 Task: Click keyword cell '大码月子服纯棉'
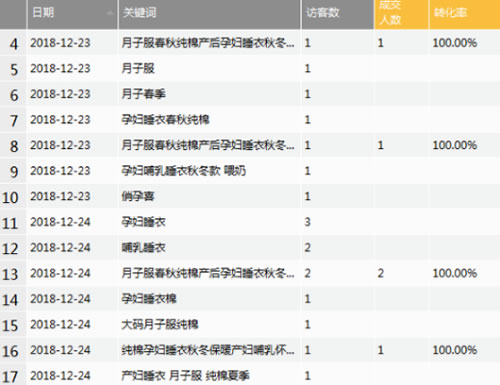[160, 324]
